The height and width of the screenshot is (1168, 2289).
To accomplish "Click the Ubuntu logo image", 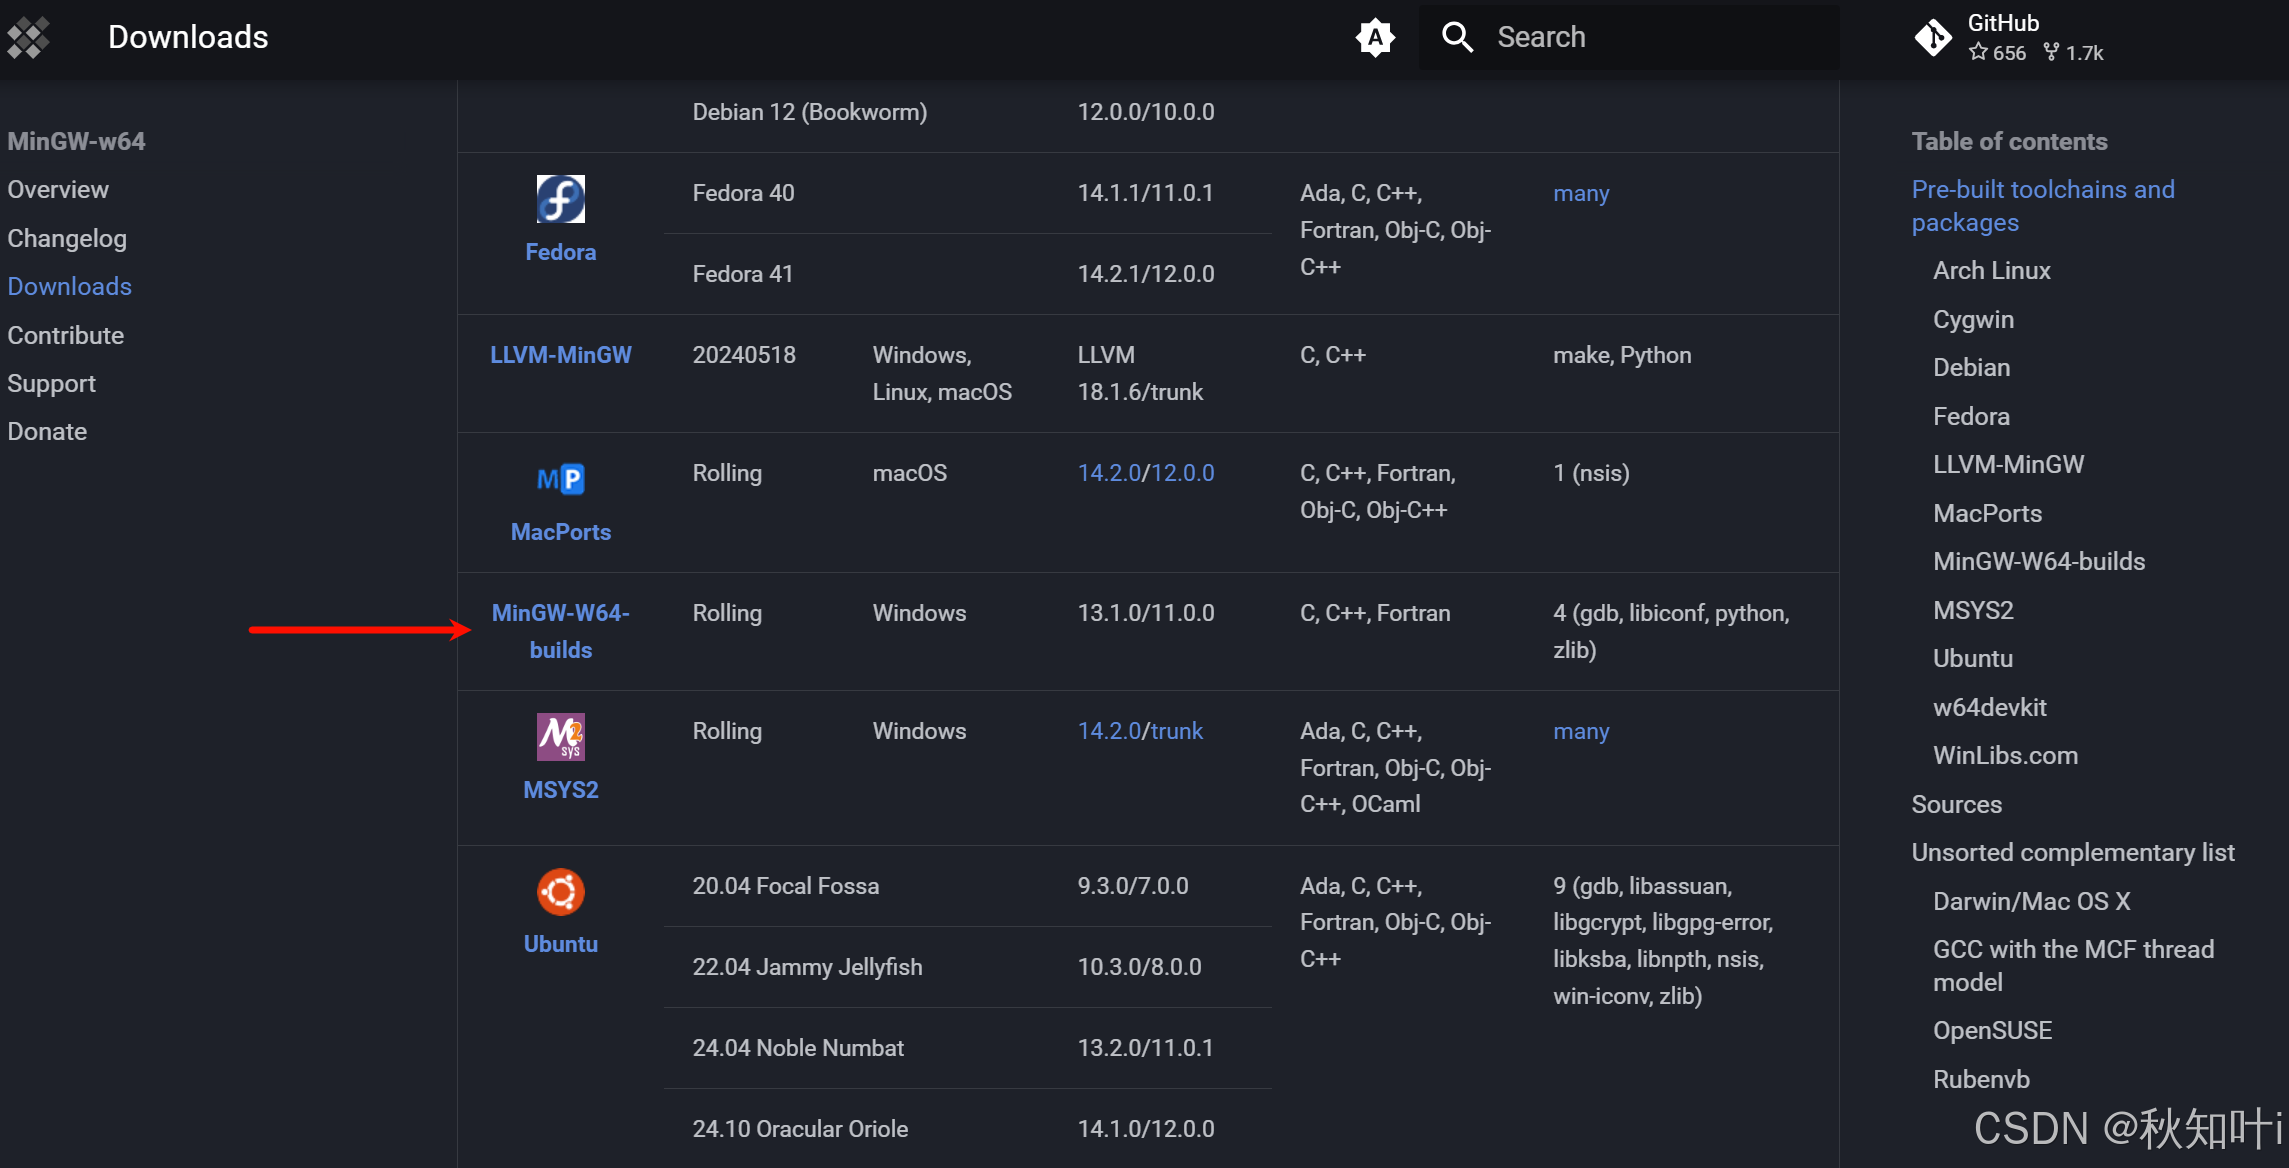I will pos(560,892).
